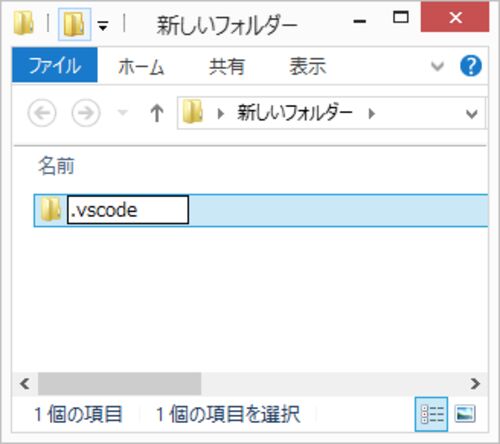The image size is (500, 444).
Task: Sort by the 名前 column header
Action: tap(56, 166)
